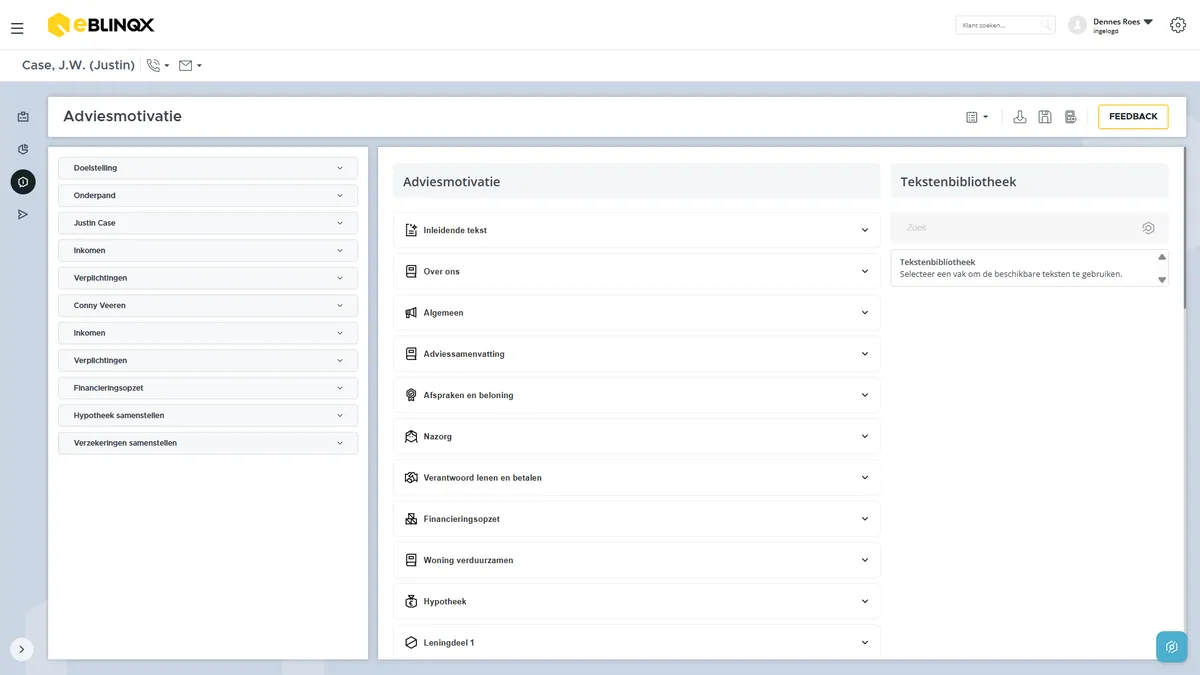Expand the Hypotheek samenstellen section

coord(208,415)
